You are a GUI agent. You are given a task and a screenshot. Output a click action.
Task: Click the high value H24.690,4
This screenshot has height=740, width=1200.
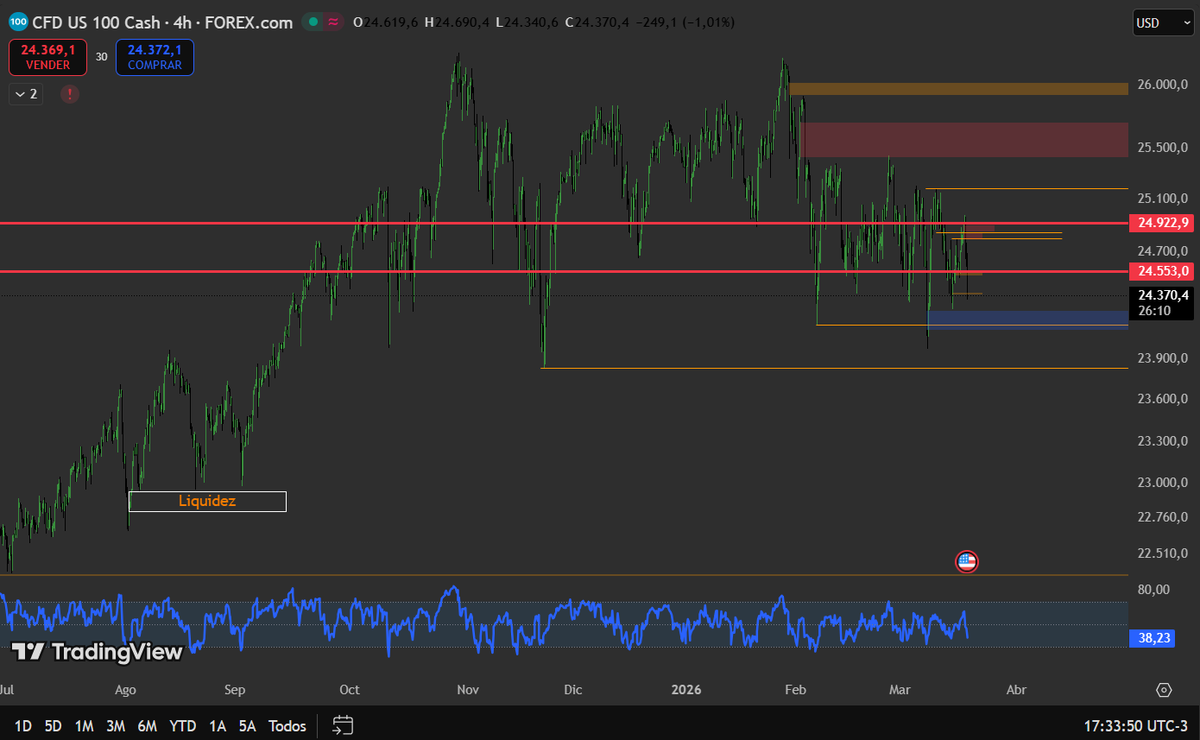[457, 22]
